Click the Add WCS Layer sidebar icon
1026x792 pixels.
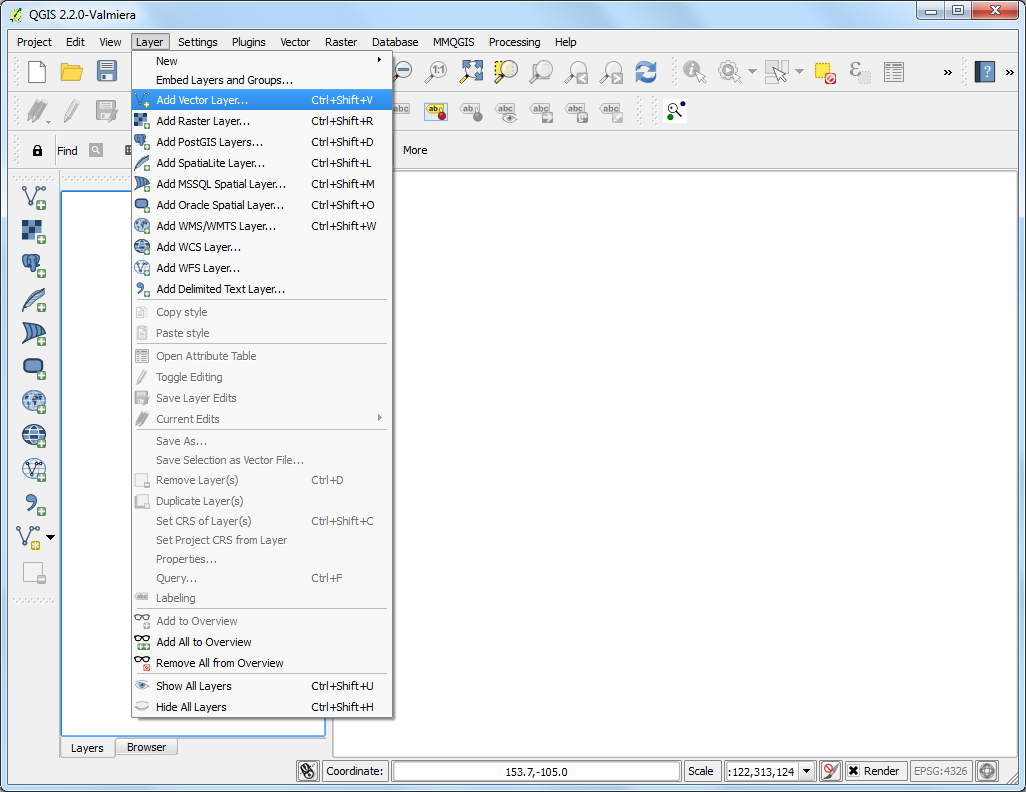(x=33, y=435)
